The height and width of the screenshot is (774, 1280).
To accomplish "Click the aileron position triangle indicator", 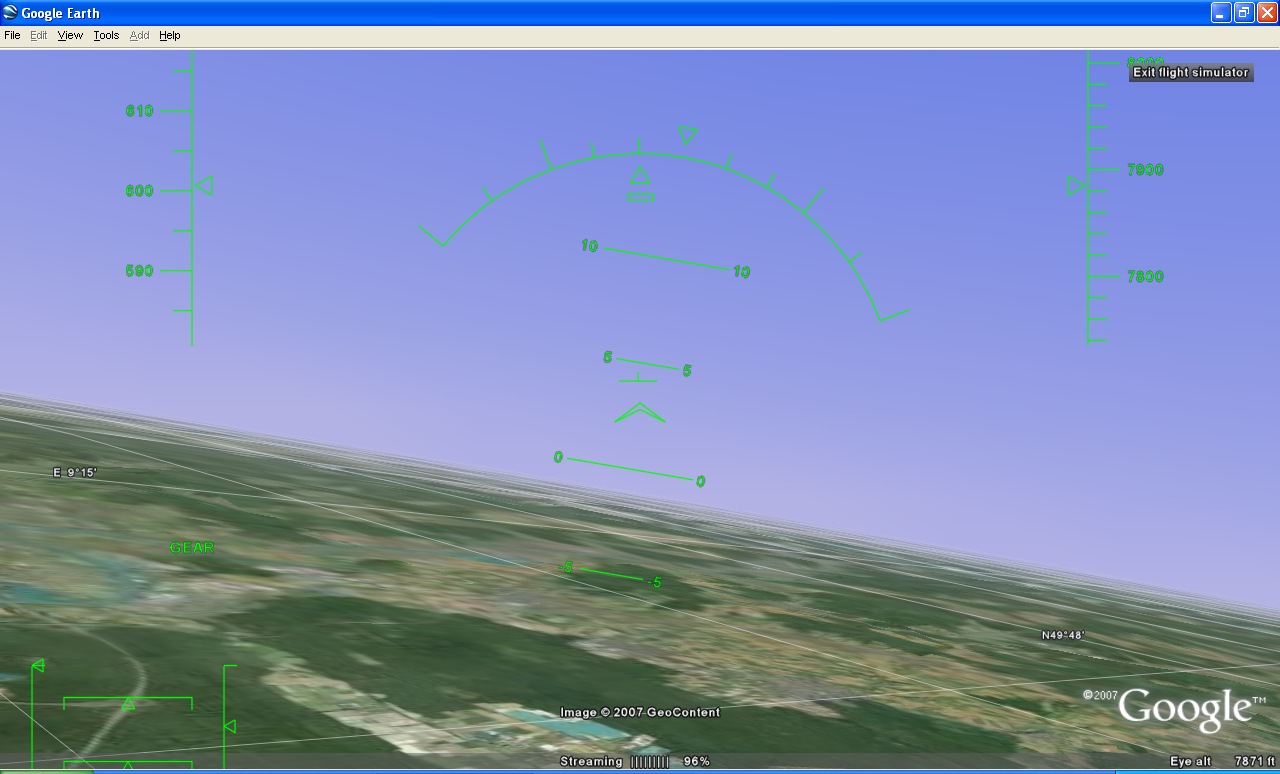I will click(128, 704).
